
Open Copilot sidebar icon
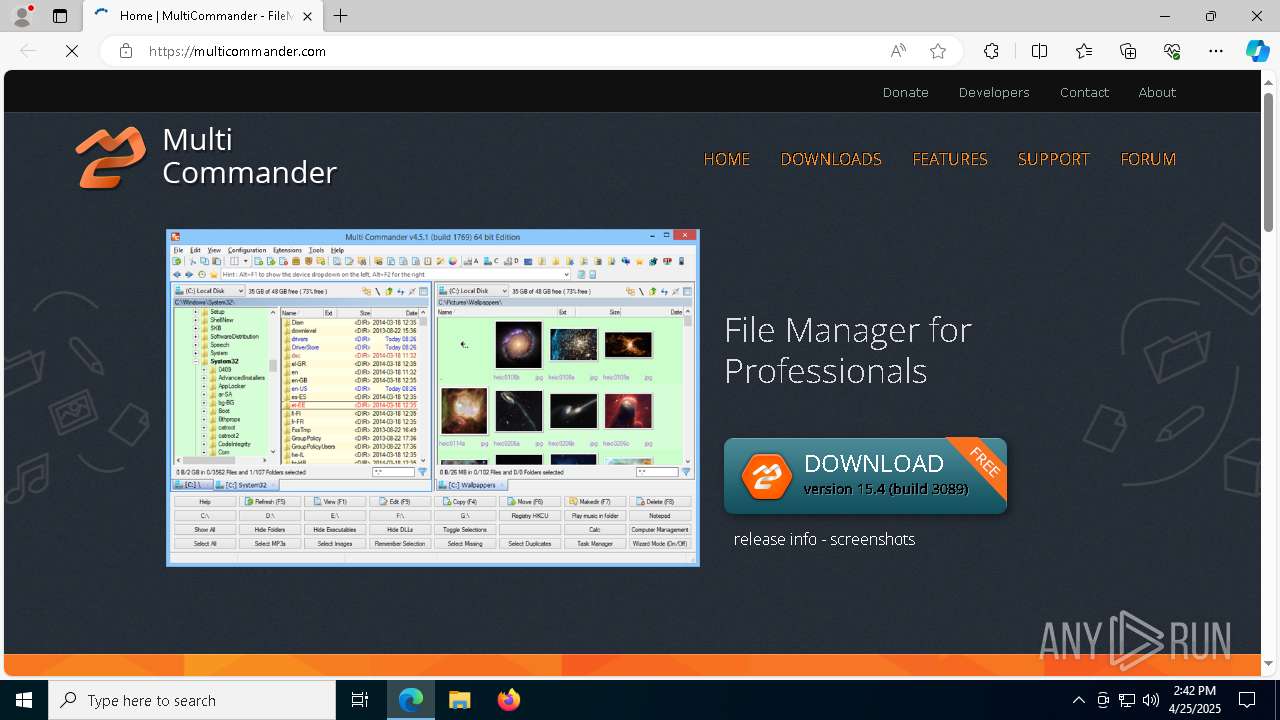coord(1257,51)
